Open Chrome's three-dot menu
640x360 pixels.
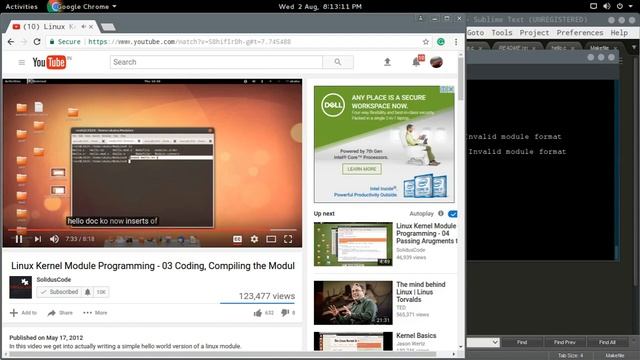(x=456, y=42)
